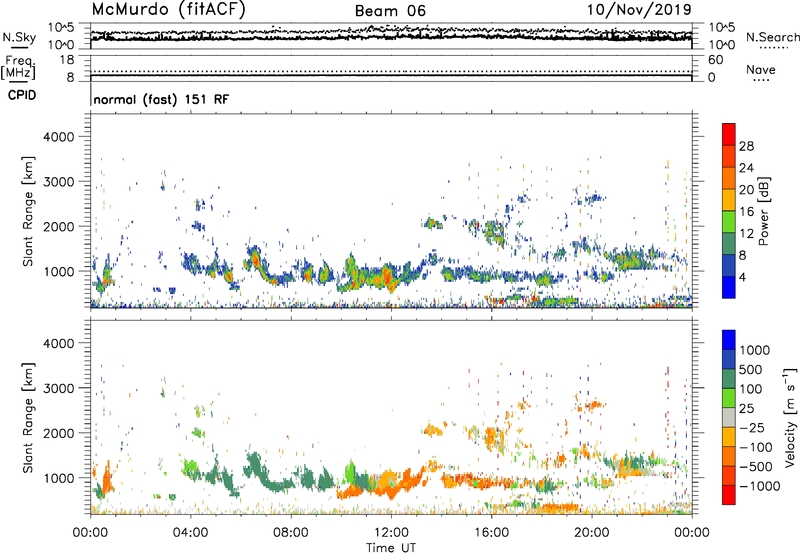Click the "4000" tick of the power panel's range axis
Image resolution: width=800 pixels, height=554 pixels.
(x=58, y=137)
